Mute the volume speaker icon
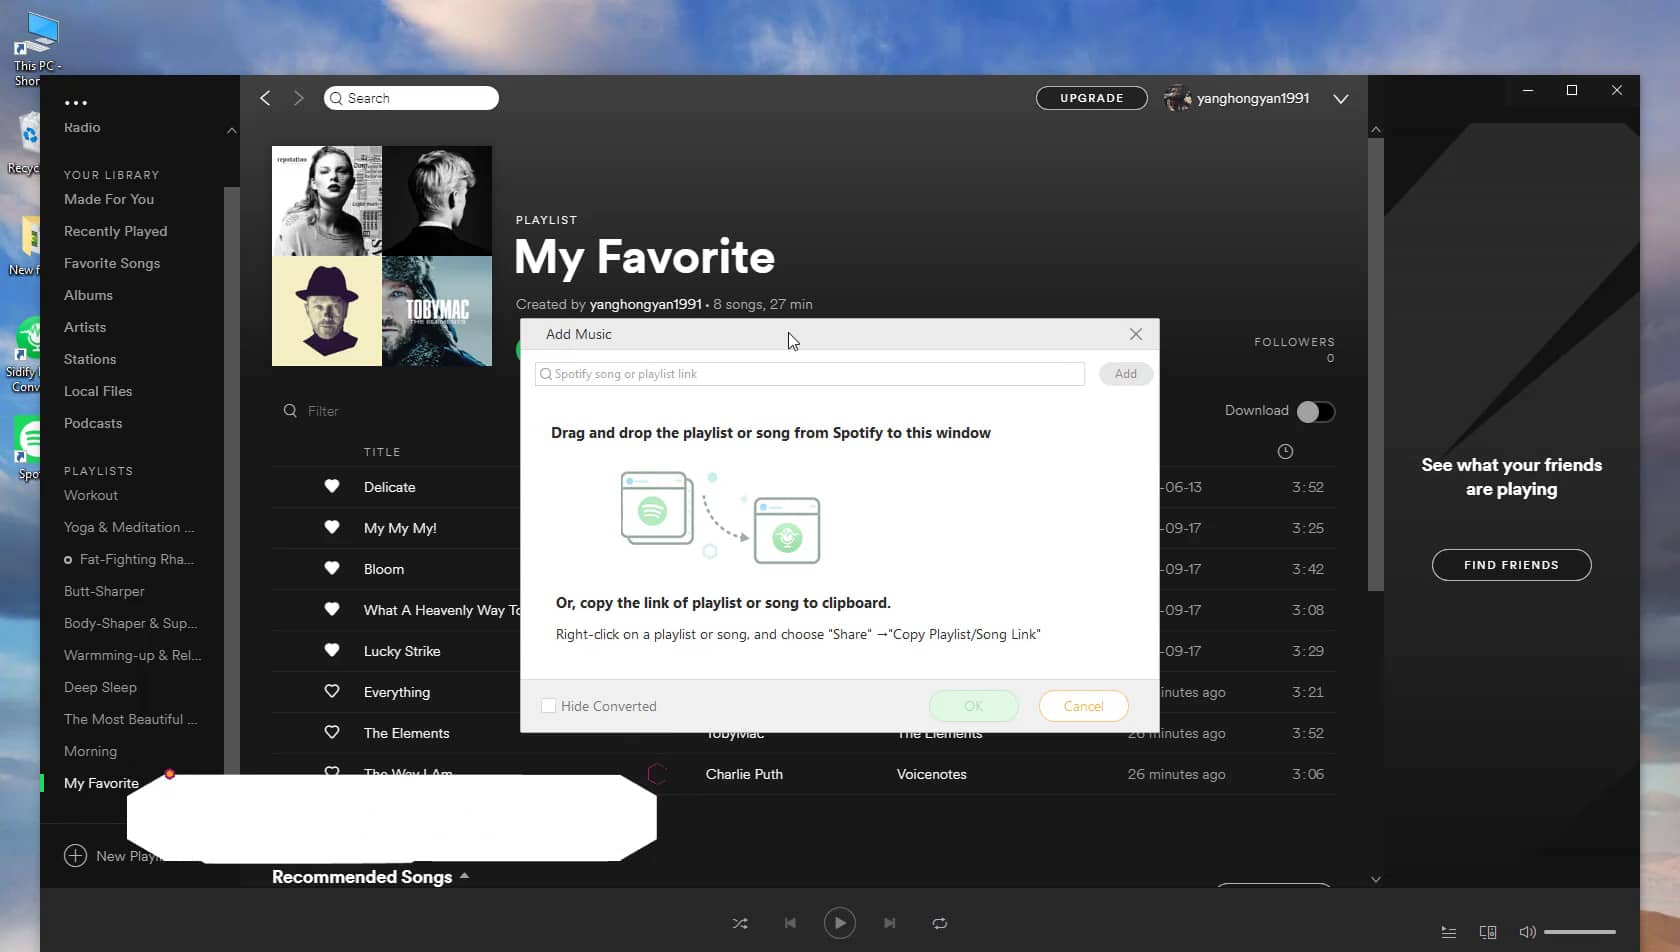This screenshot has height=952, width=1680. click(1527, 931)
